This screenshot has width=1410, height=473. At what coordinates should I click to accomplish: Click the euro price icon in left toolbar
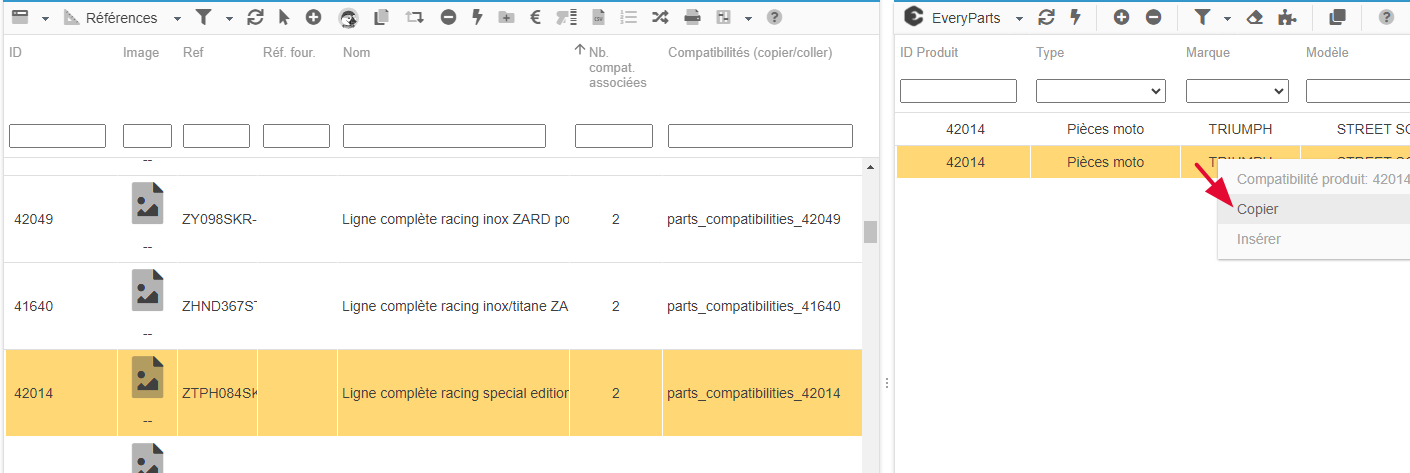(535, 18)
